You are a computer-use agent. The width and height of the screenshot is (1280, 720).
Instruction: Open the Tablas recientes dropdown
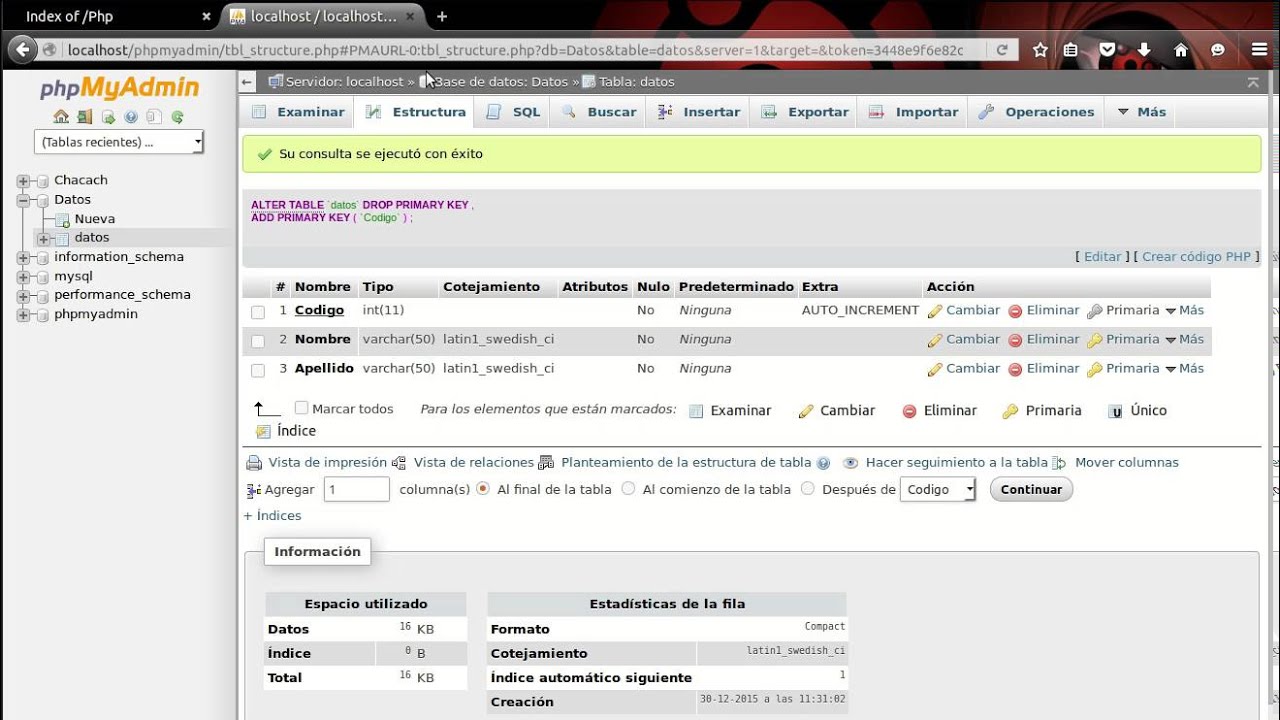tap(119, 142)
